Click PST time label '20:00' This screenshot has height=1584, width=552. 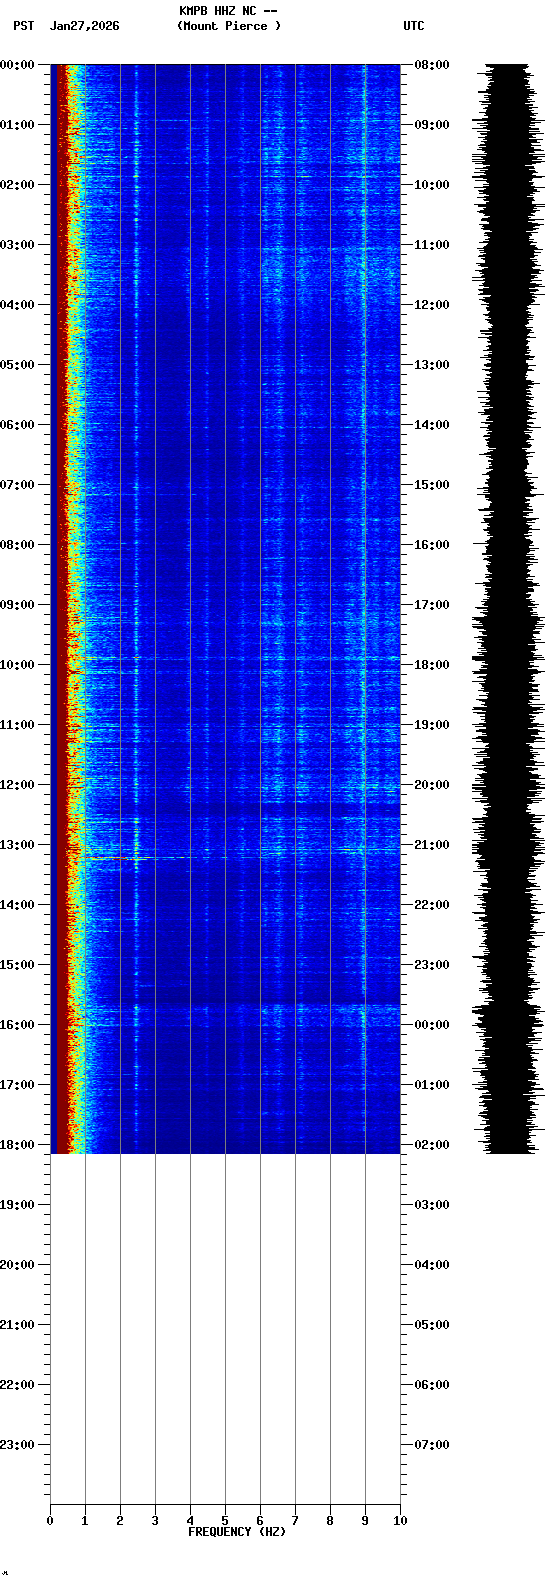point(17,1265)
